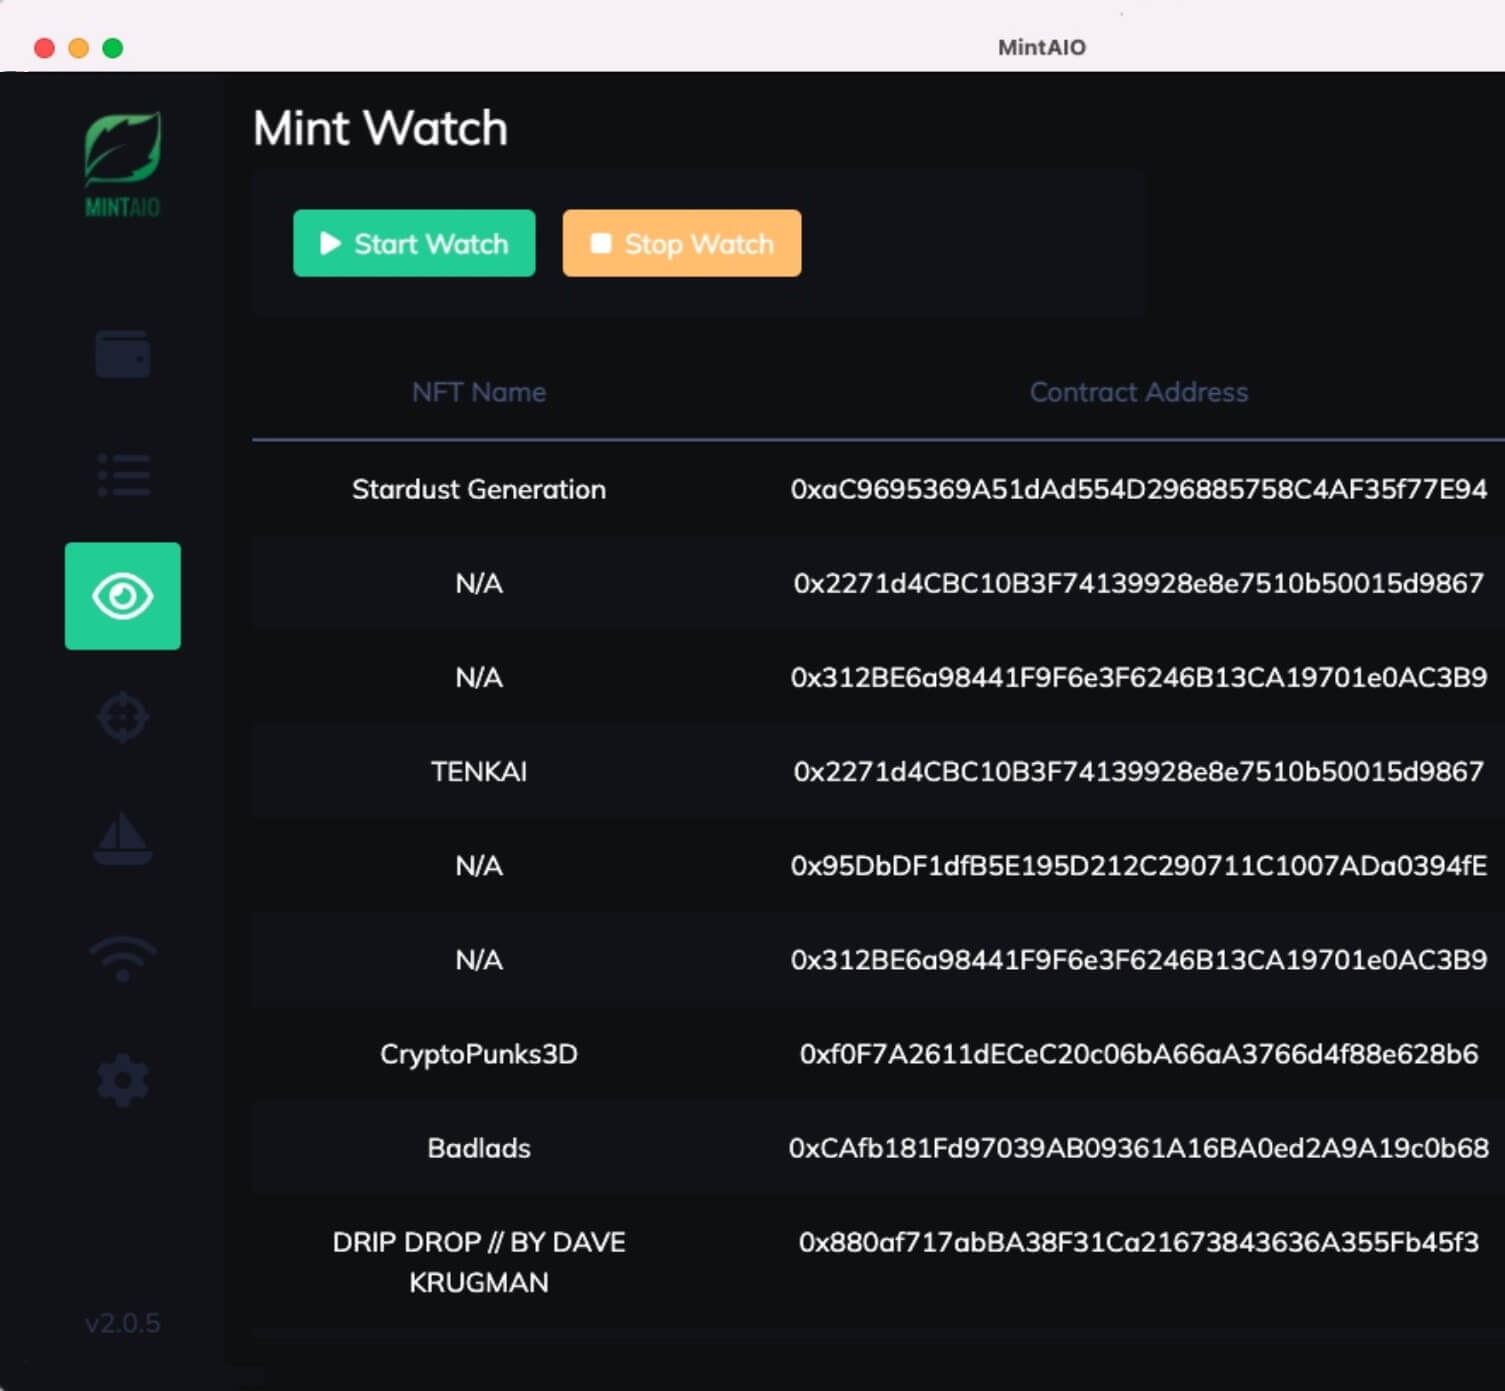This screenshot has width=1505, height=1391.
Task: Select the TENKAI NFT name
Action: click(479, 771)
